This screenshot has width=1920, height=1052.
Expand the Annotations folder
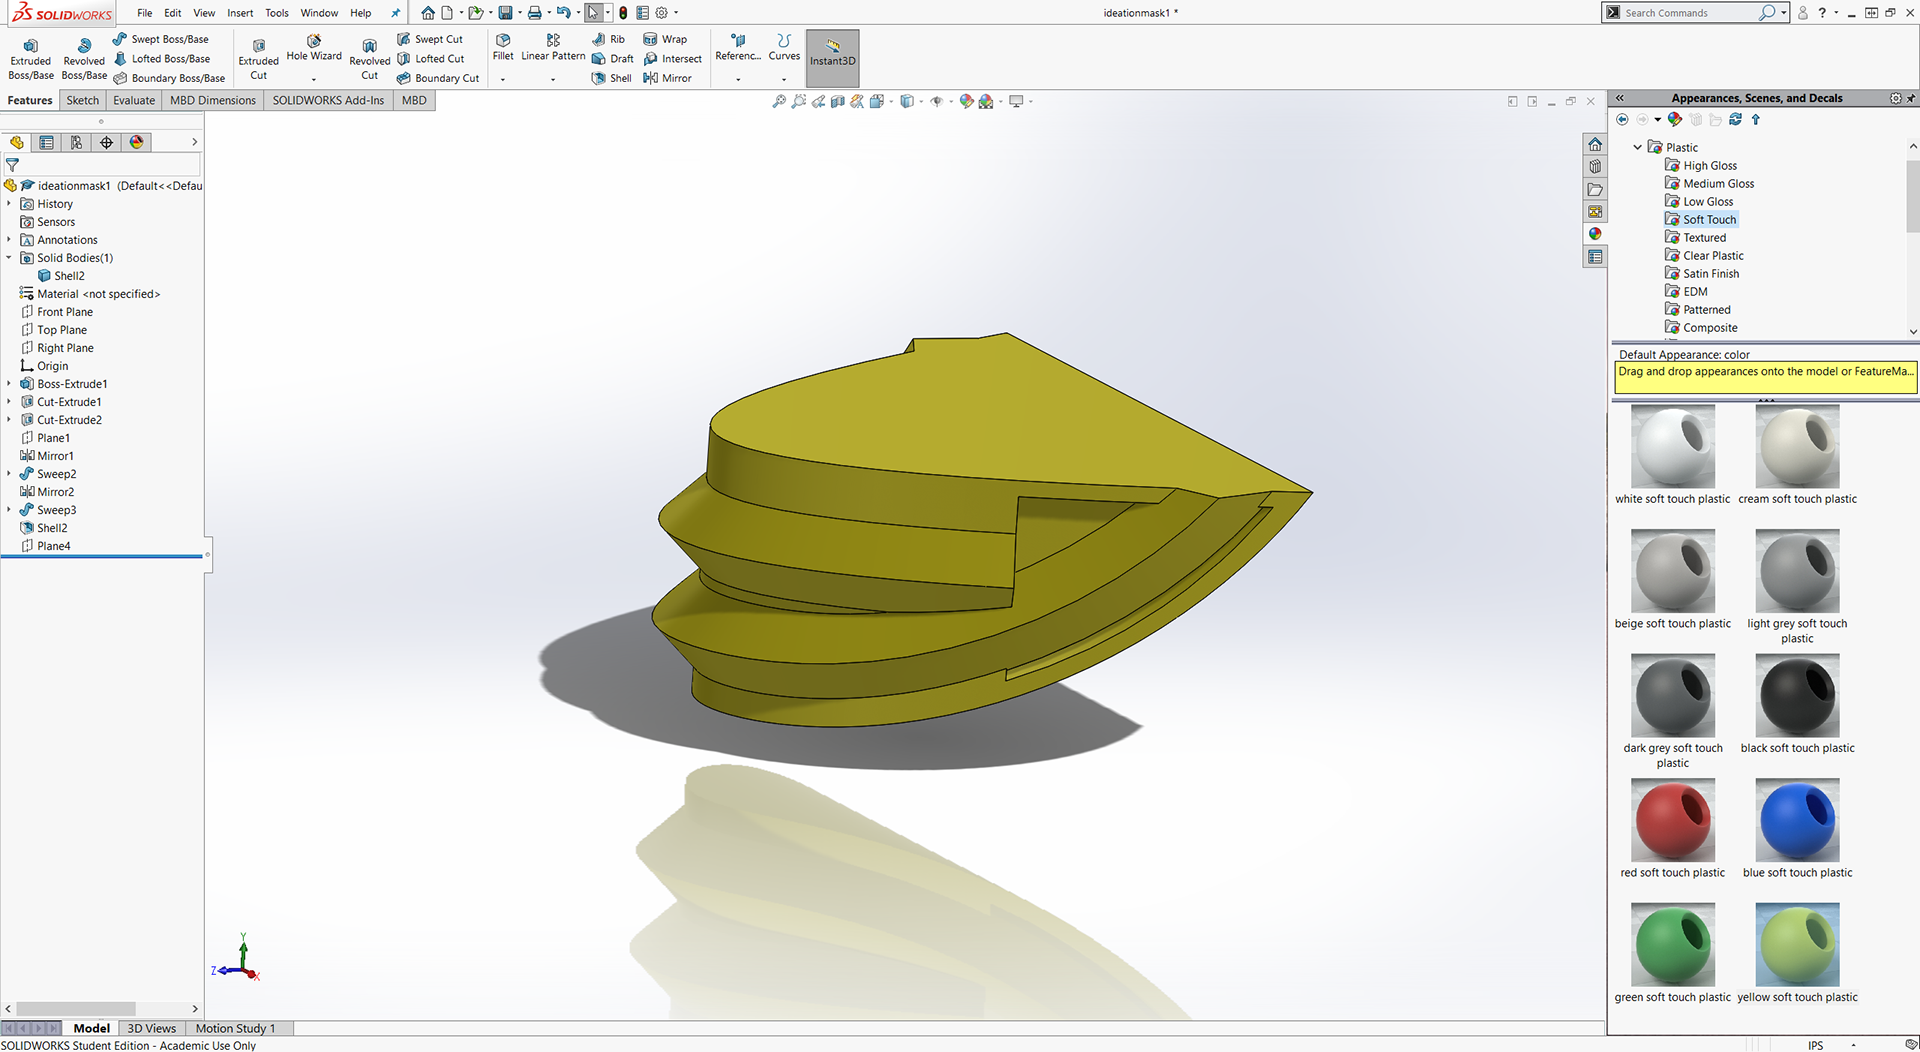click(x=9, y=240)
